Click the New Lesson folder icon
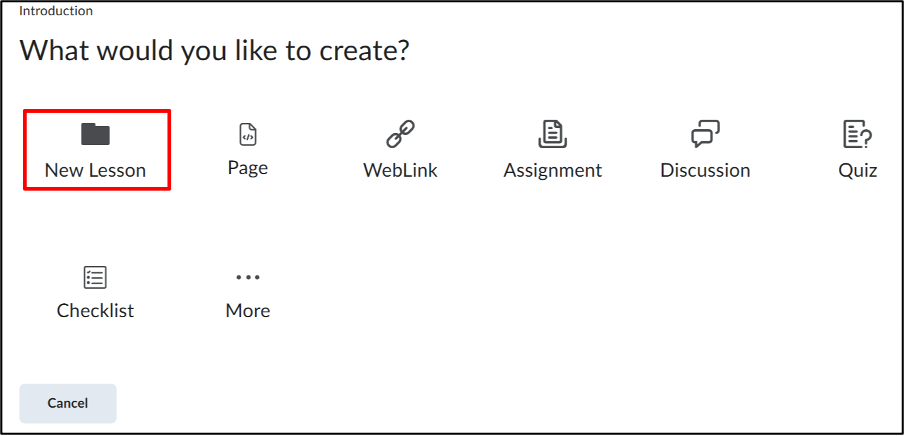 (95, 134)
